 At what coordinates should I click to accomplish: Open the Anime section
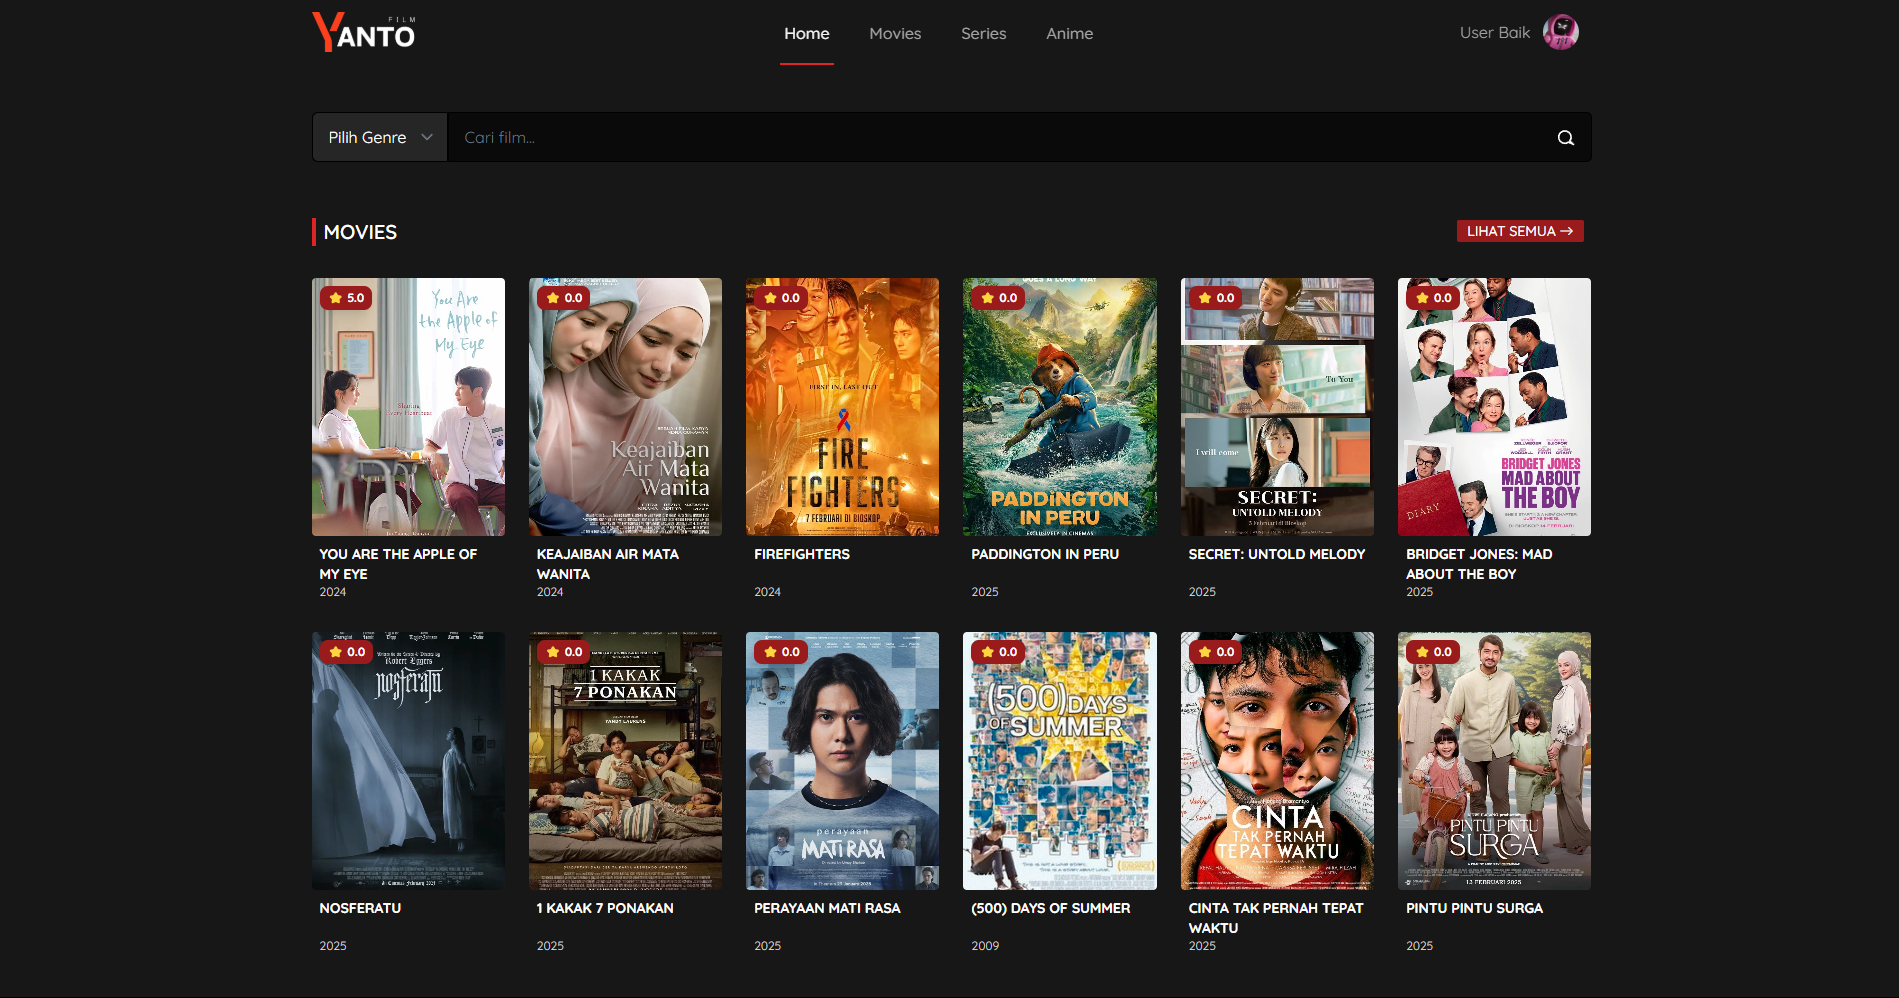coord(1069,34)
